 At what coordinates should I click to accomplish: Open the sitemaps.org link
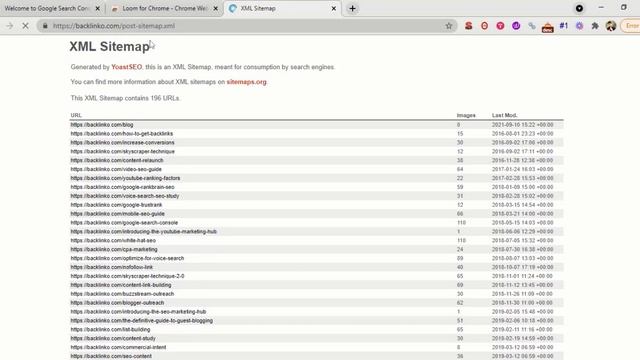(x=247, y=82)
